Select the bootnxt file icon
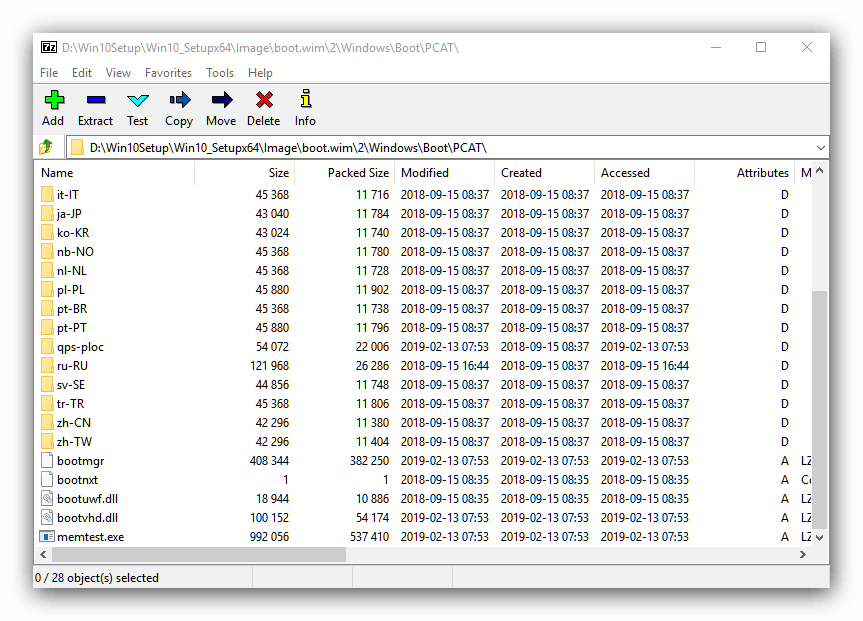This screenshot has width=863, height=621. [47, 480]
